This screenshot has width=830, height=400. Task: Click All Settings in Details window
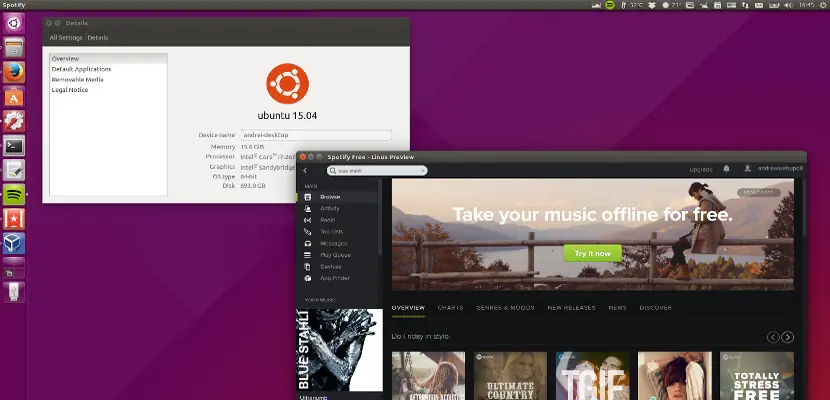tap(66, 38)
